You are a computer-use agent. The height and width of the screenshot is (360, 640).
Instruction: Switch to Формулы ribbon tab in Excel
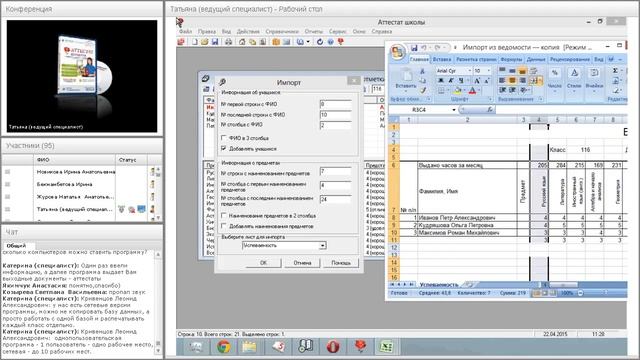click(511, 60)
